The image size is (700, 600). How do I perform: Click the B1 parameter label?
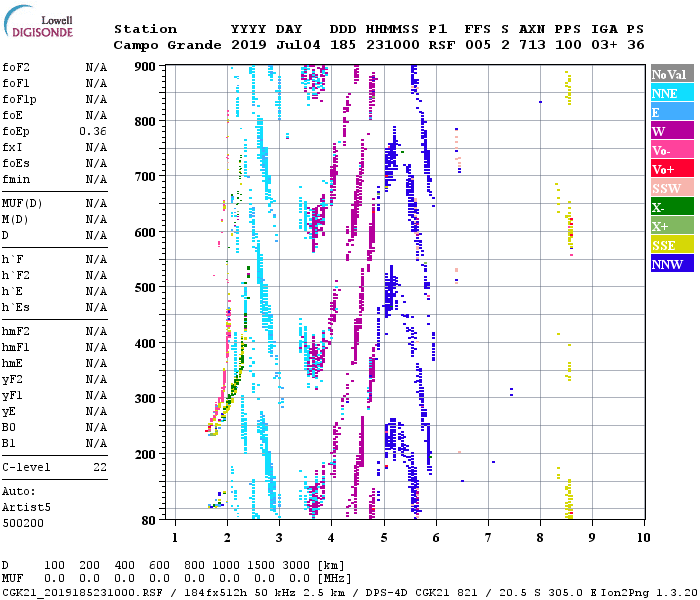[x=9, y=443]
